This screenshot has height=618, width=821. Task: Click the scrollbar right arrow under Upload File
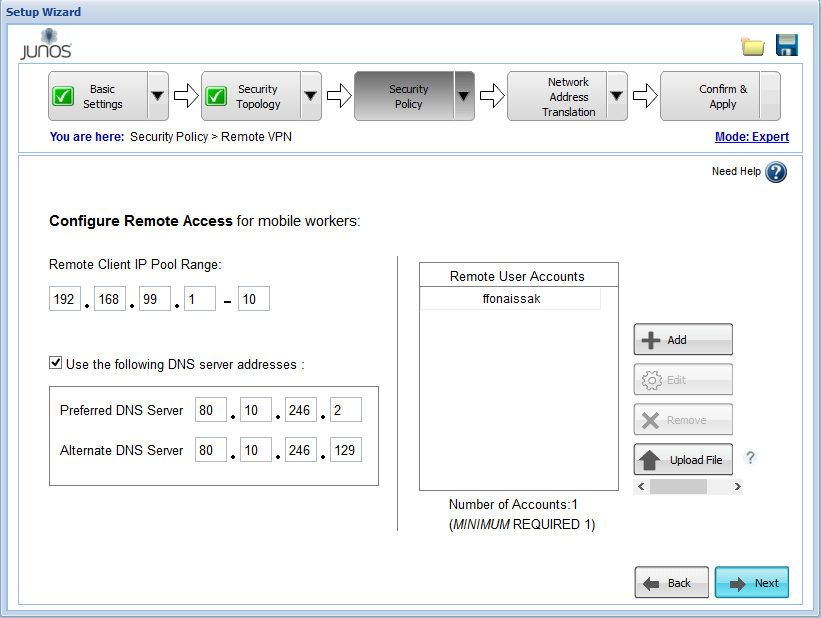click(737, 487)
